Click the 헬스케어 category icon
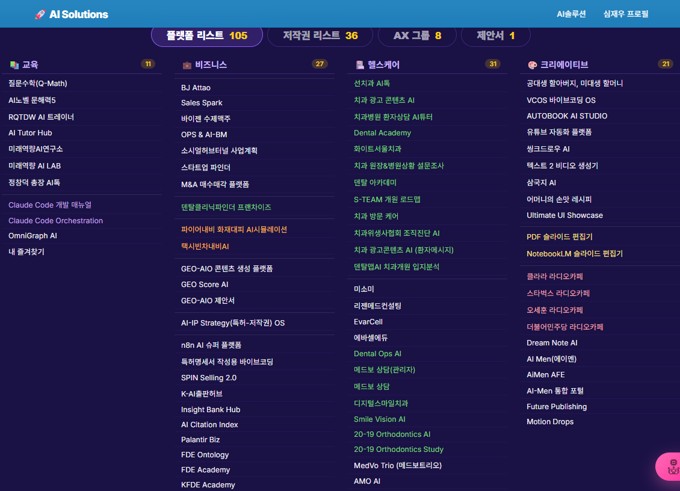The height and width of the screenshot is (491, 680). pos(360,65)
